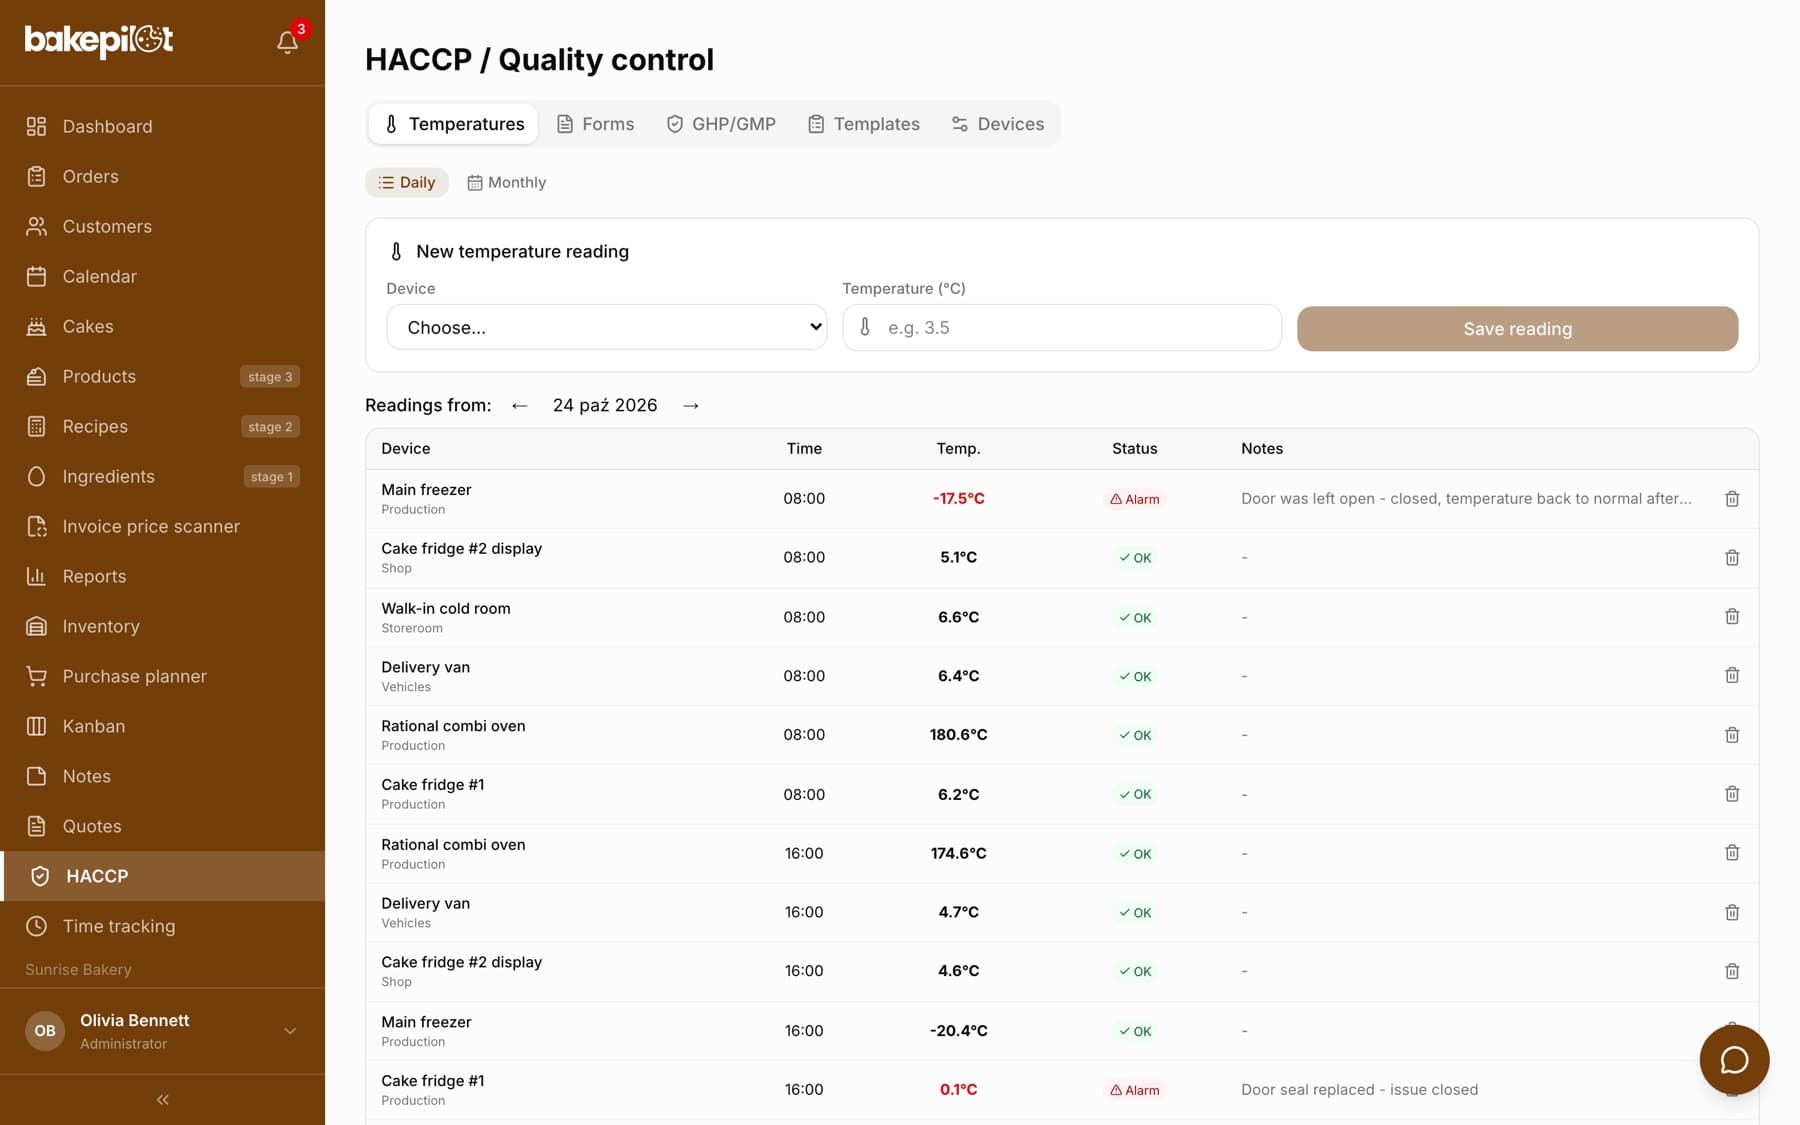Delete the Cake fridge #2 display 08:00 reading
Viewport: 1800px width, 1125px height.
1732,558
